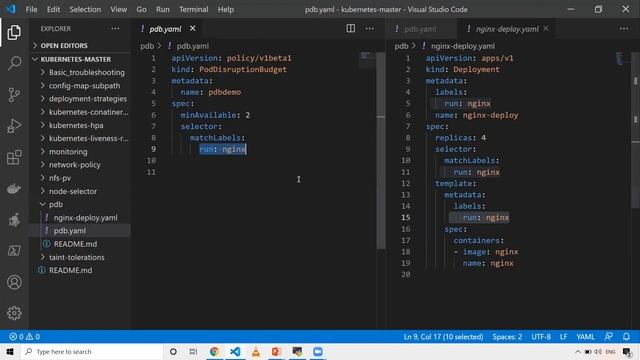
Task: Open the Windows Start menu
Action: pos(10,351)
